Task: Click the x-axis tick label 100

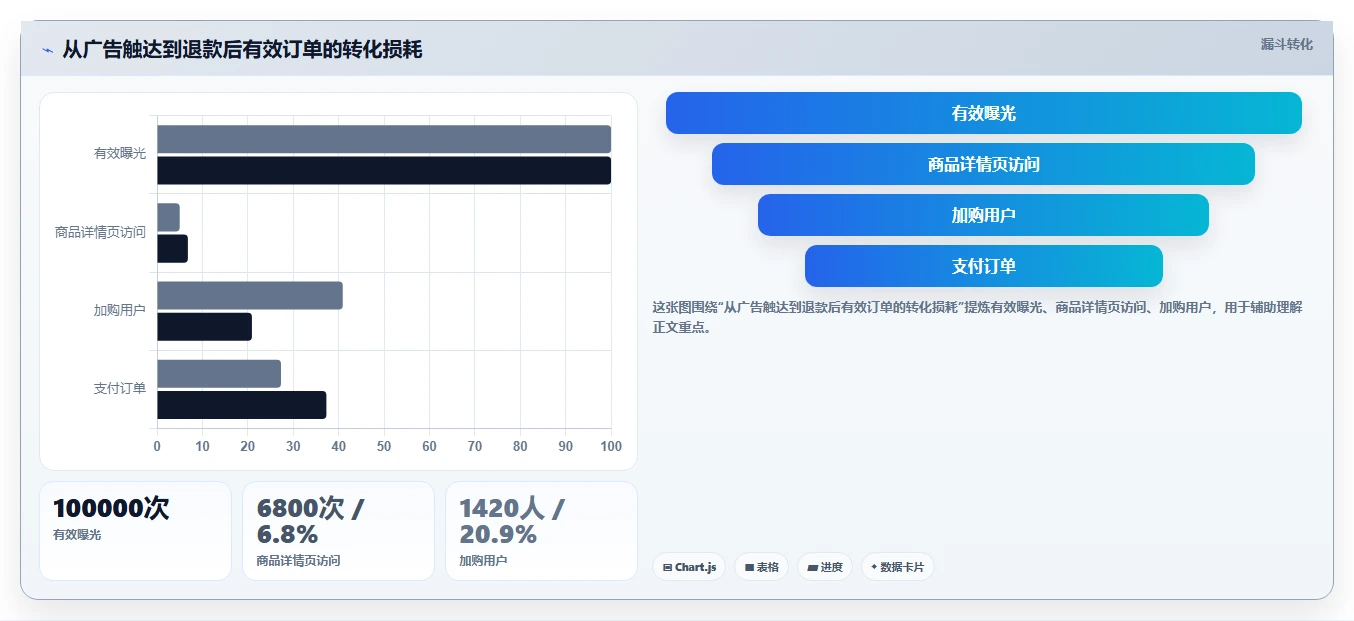Action: 610,446
